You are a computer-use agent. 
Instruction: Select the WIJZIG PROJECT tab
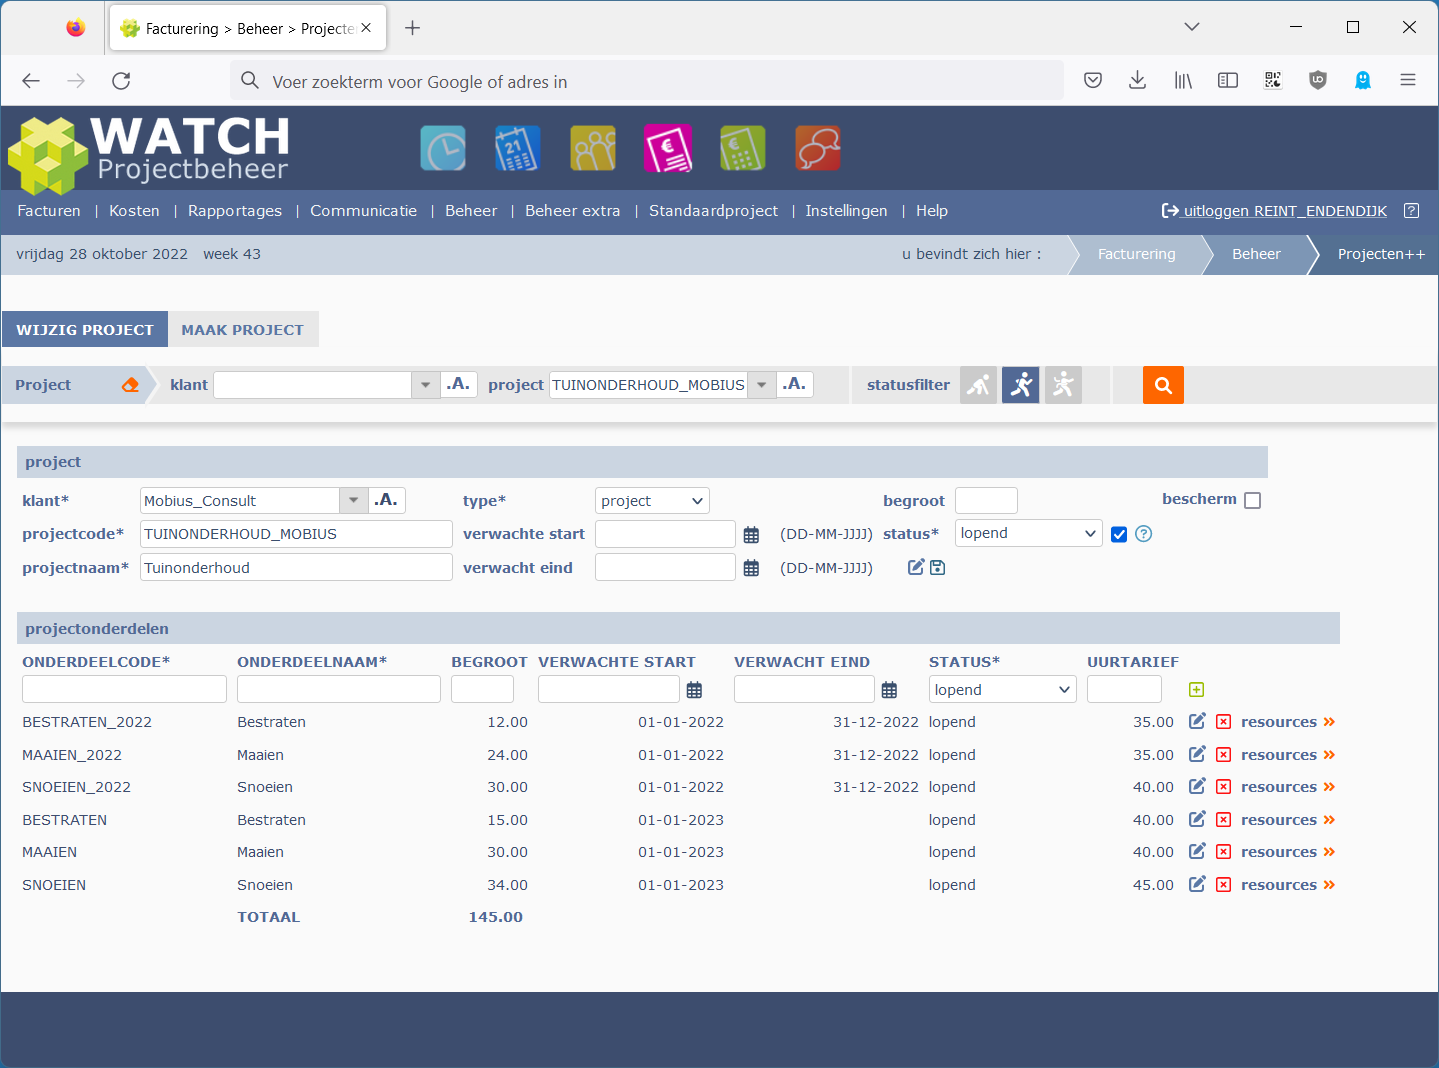point(85,329)
